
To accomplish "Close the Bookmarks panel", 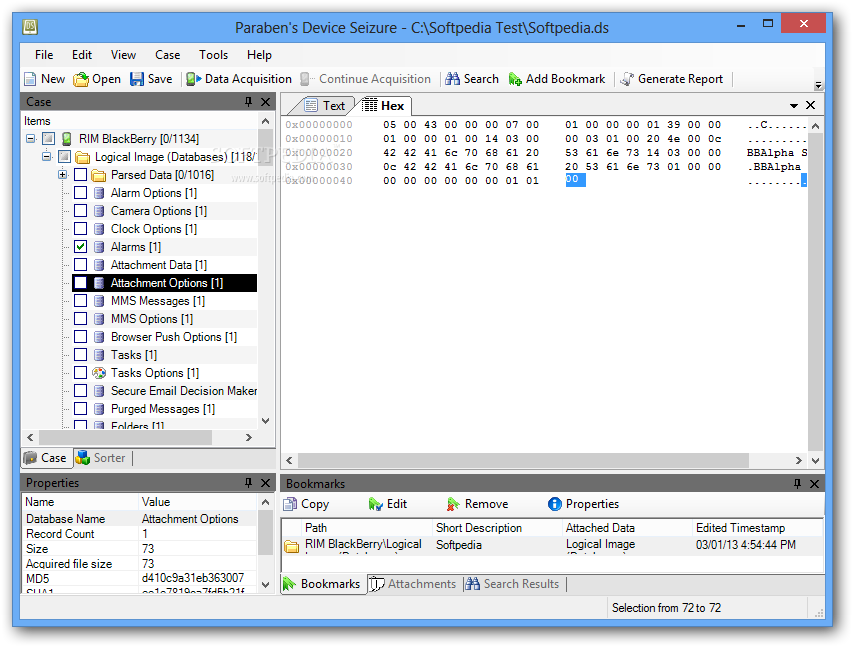I will click(x=814, y=484).
